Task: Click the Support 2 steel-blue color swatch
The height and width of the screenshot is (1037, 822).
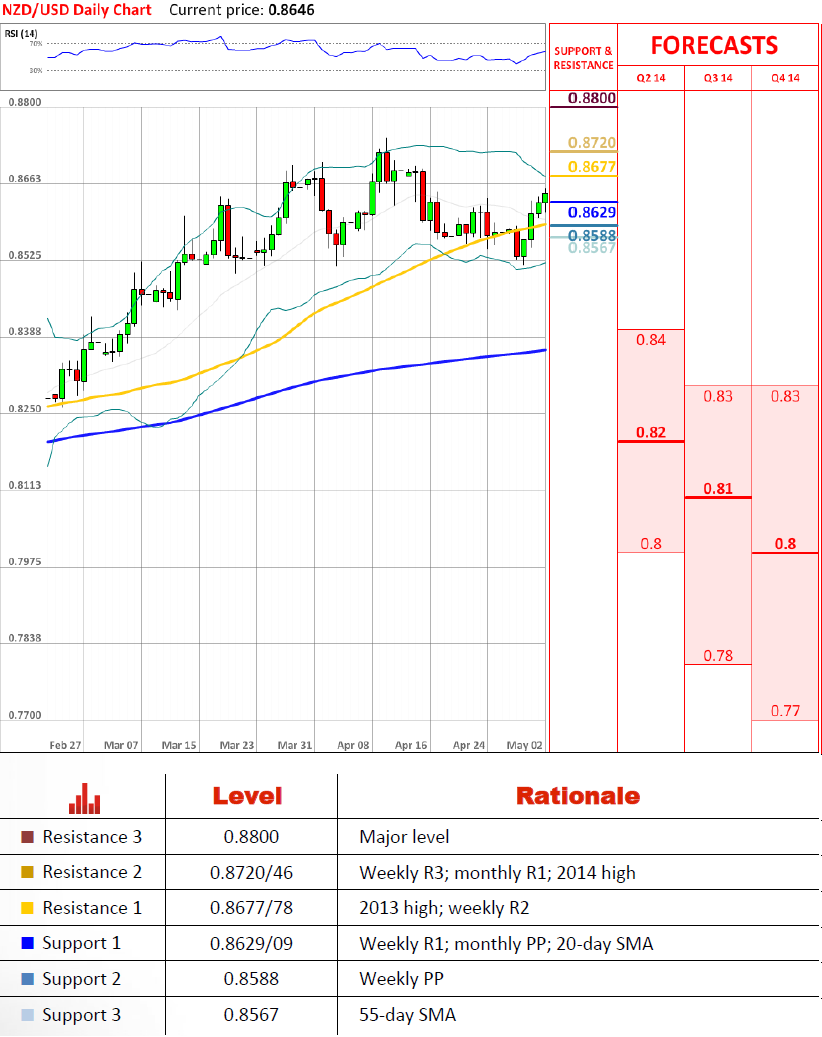Action: (28, 979)
